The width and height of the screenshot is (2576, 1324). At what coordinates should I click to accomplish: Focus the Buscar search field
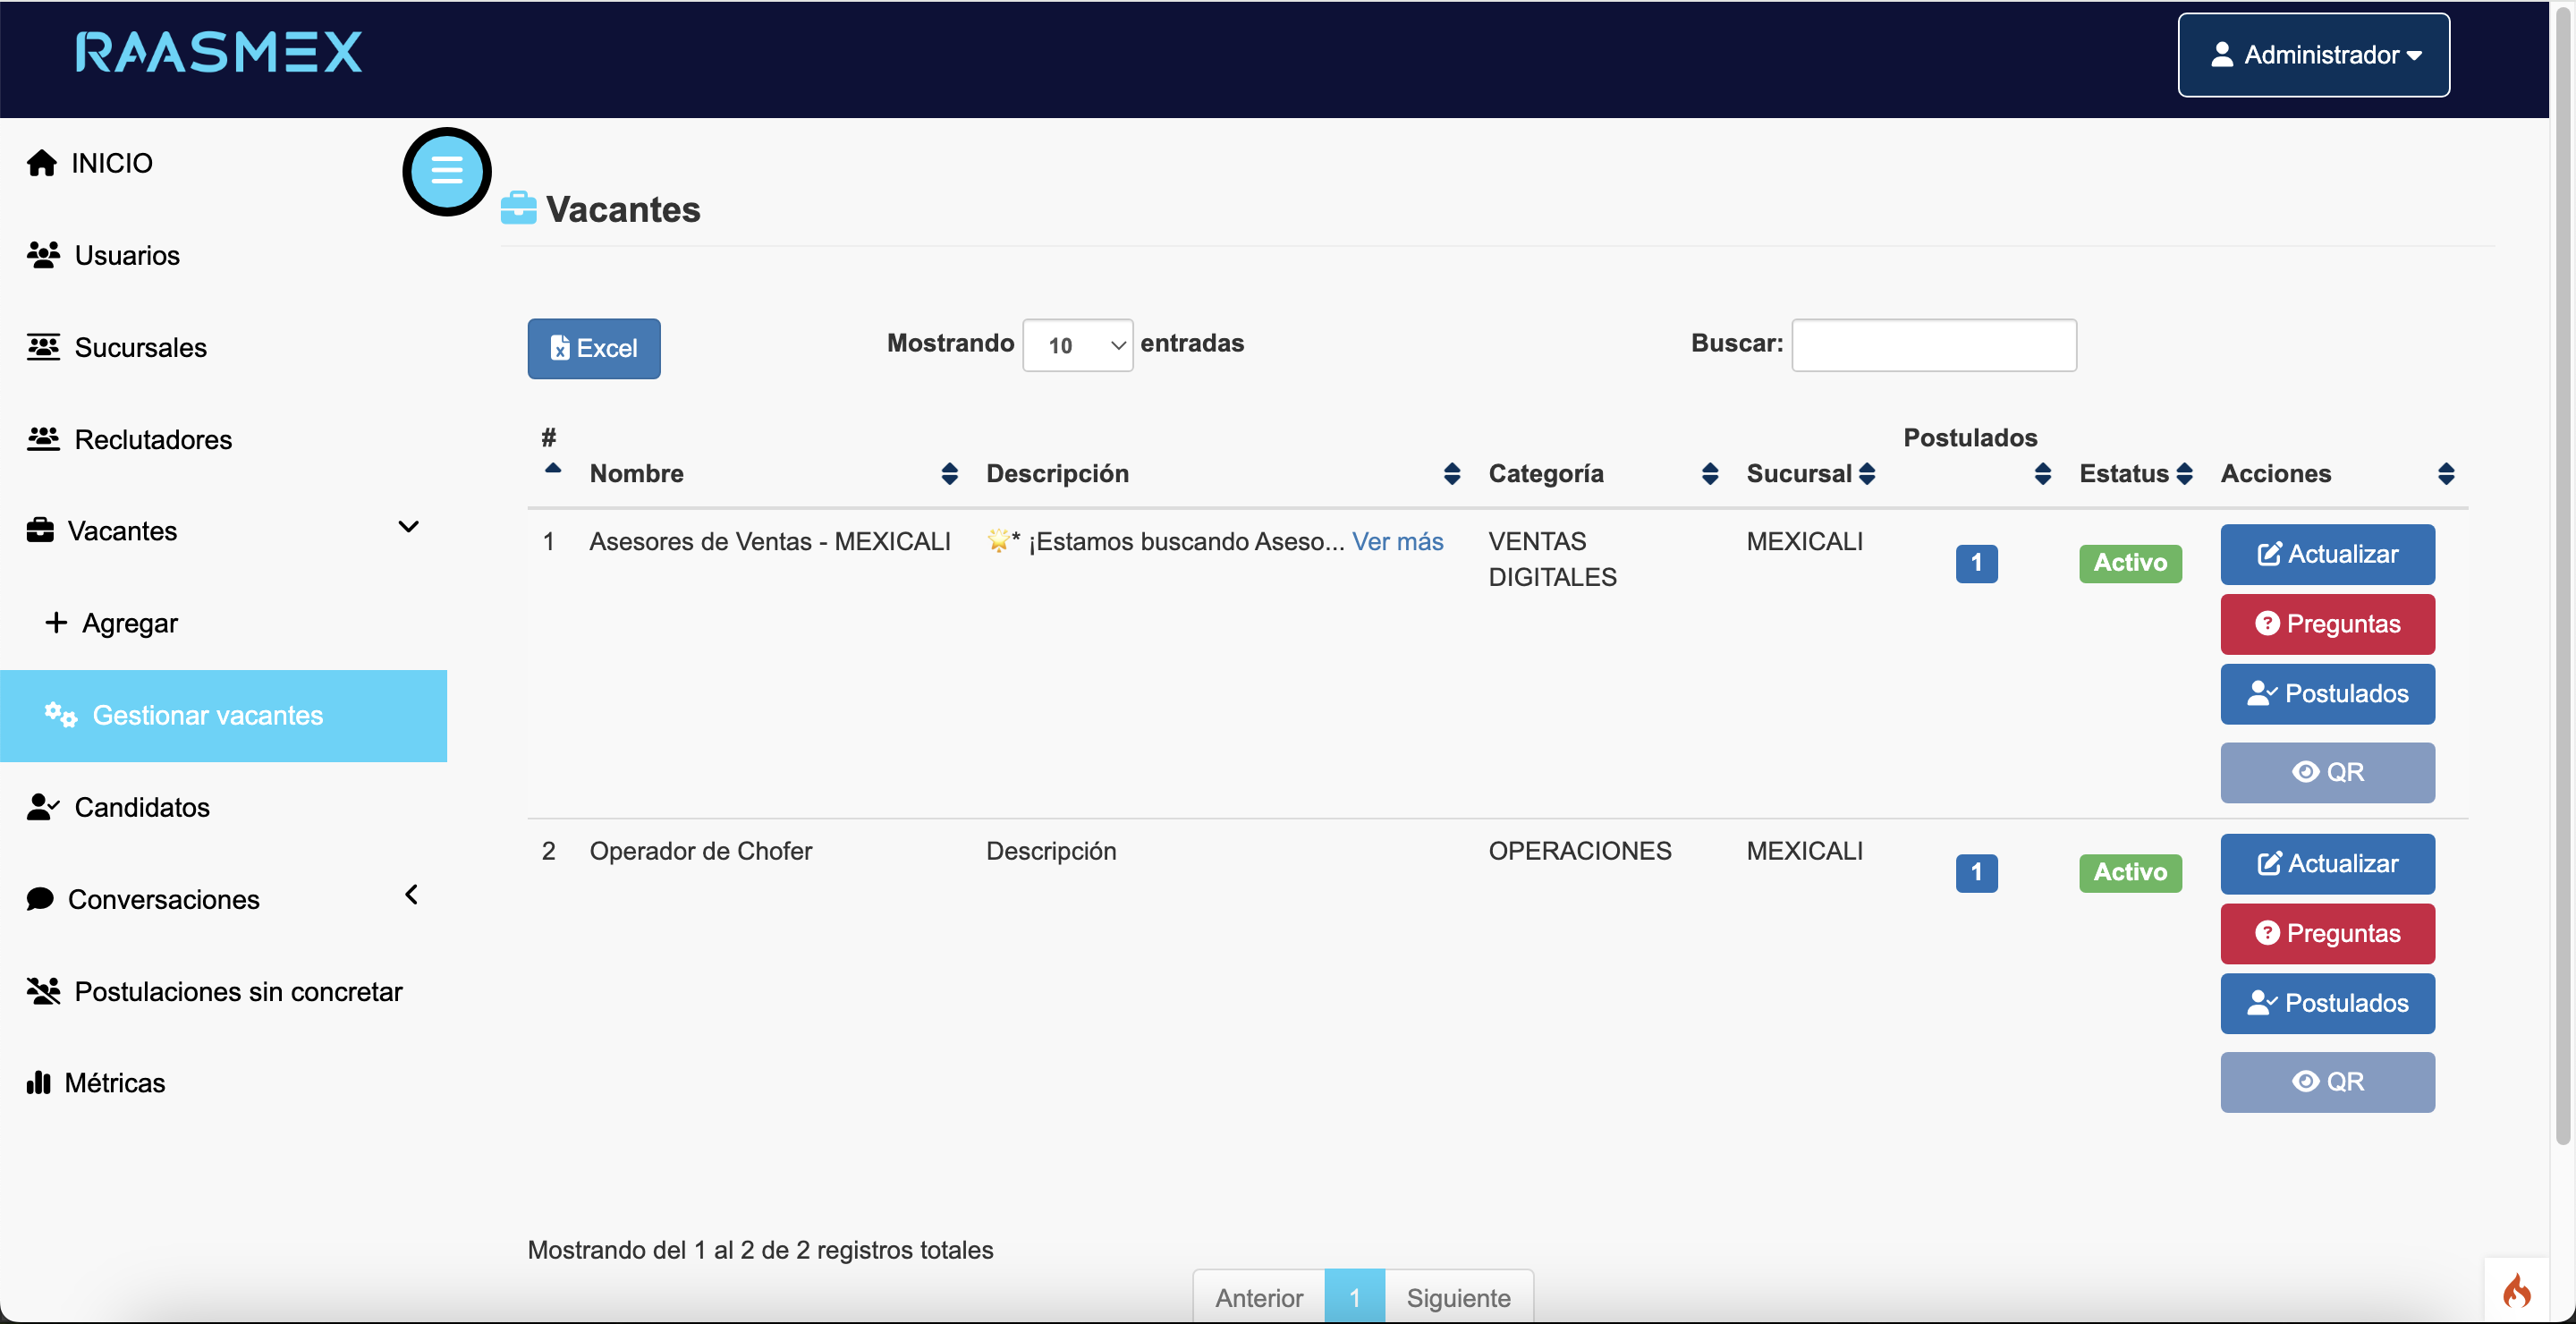[1933, 345]
